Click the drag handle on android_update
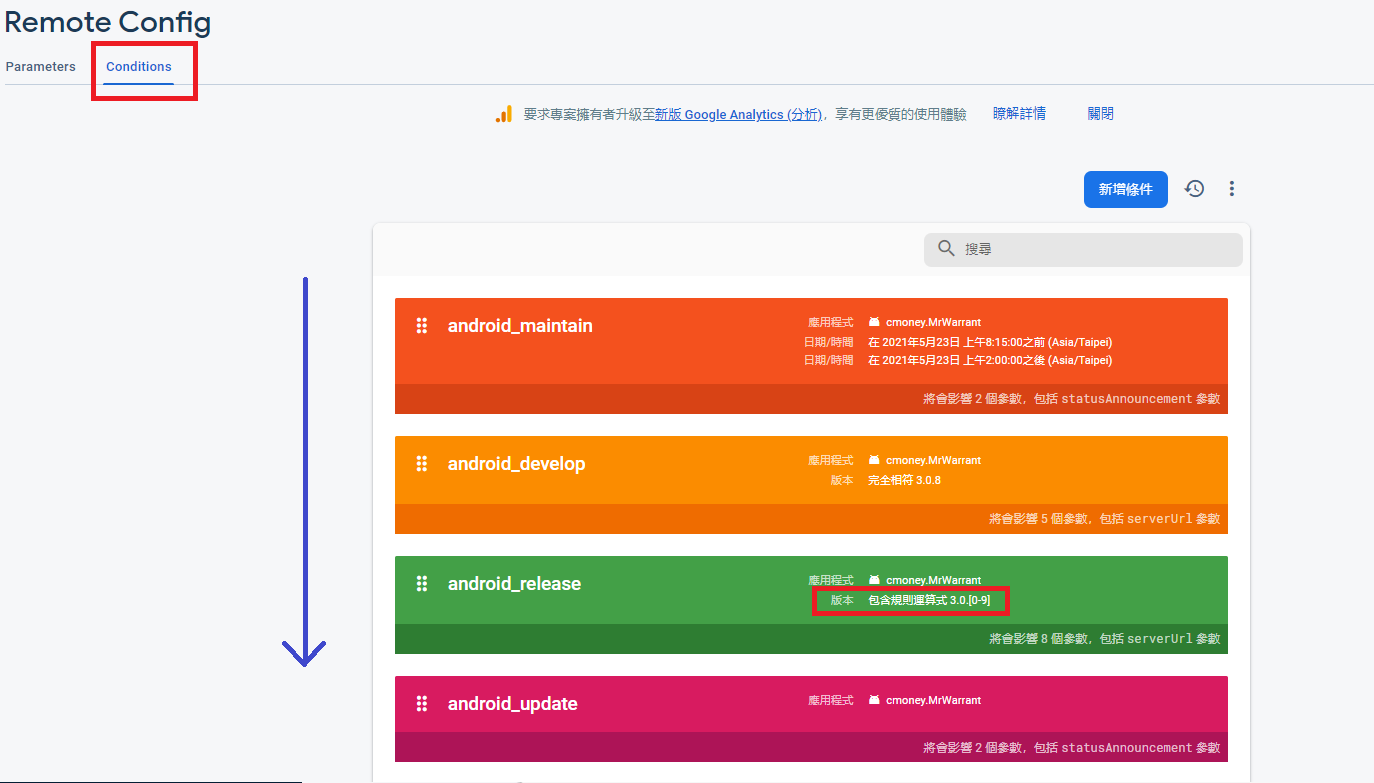The width and height of the screenshot is (1374, 783). click(422, 703)
